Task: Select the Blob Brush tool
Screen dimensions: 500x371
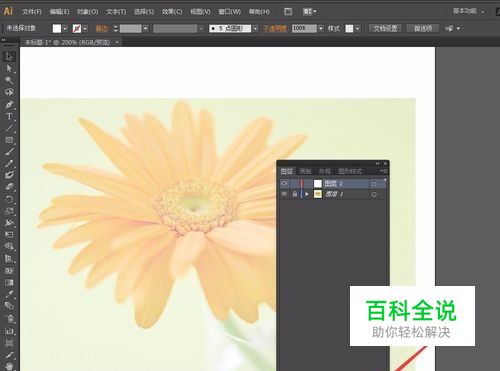Action: [x=9, y=175]
